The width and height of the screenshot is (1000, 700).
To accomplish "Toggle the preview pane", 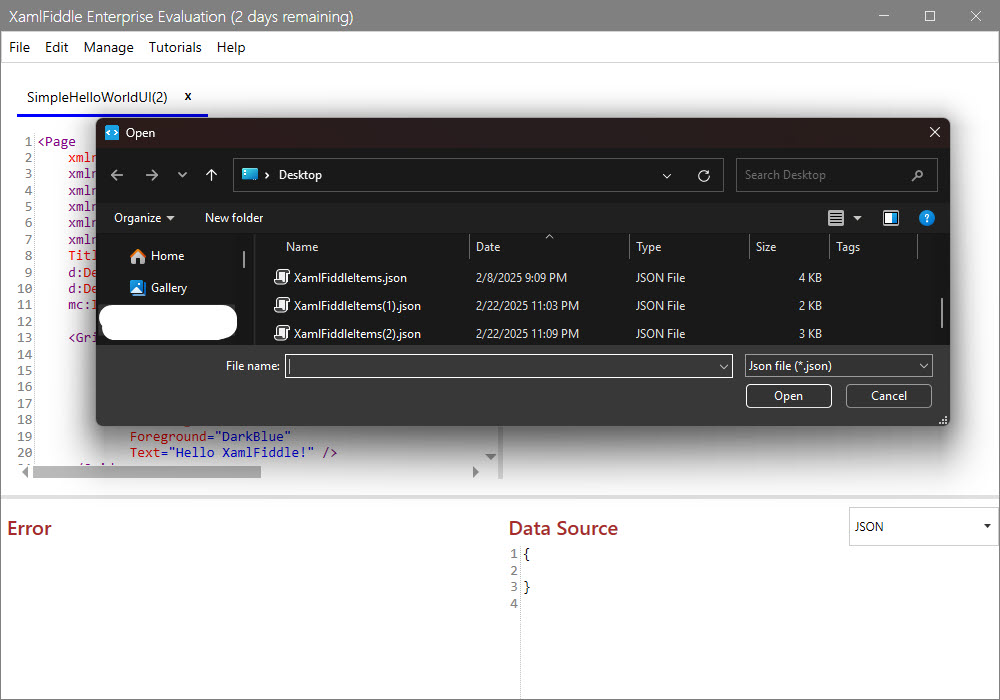I will (890, 218).
